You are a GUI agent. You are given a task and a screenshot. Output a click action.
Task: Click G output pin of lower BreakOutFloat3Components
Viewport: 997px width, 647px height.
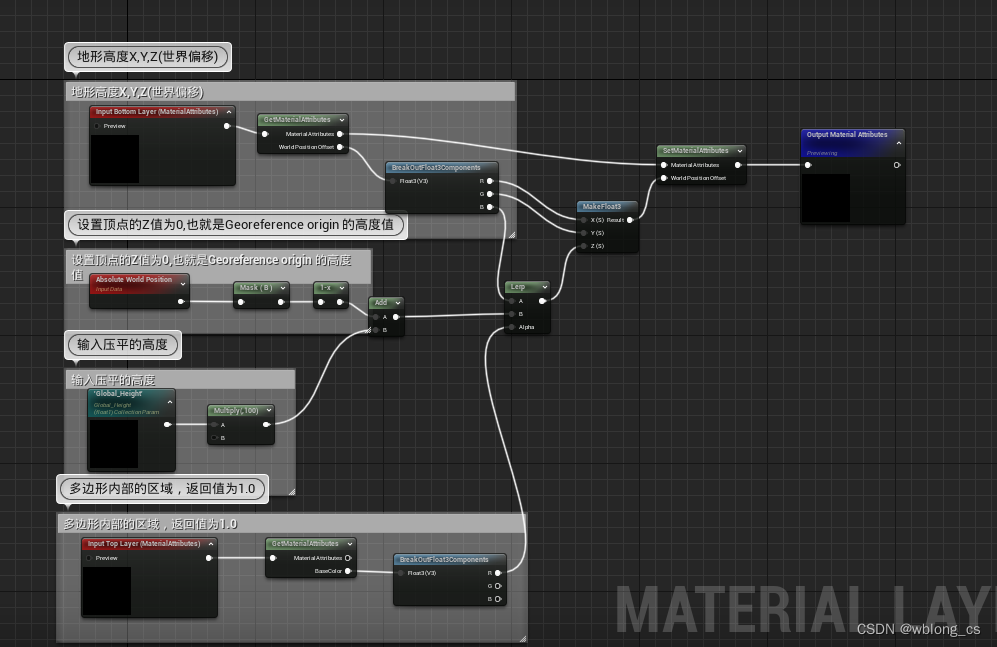click(x=498, y=586)
